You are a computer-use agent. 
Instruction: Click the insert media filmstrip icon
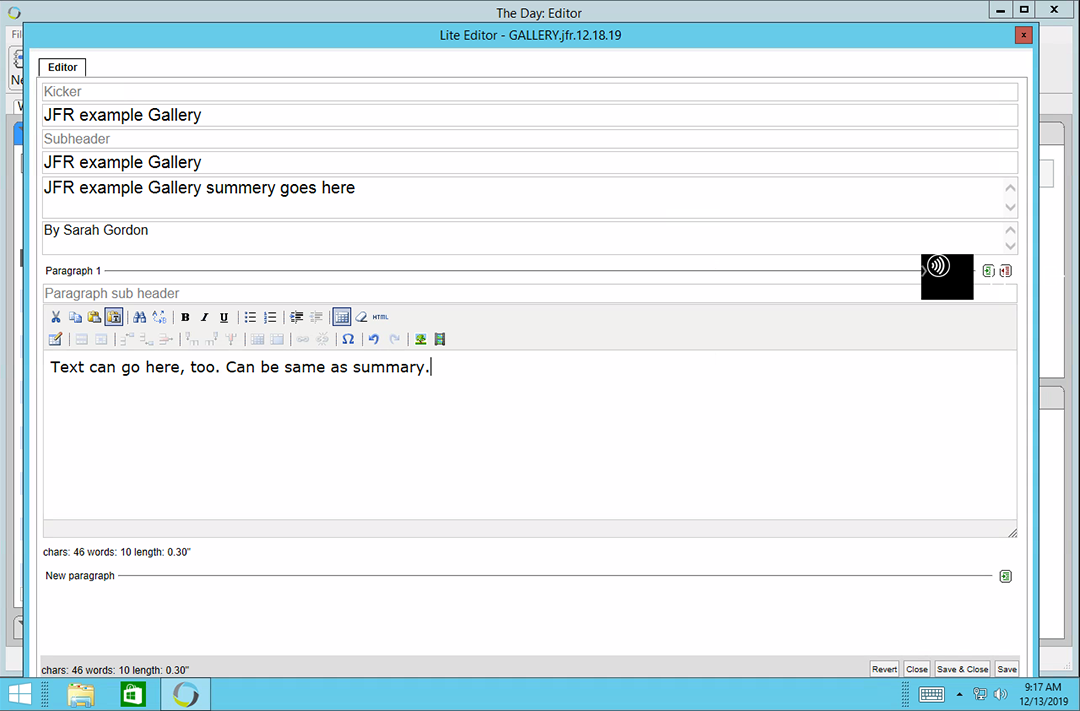tap(439, 339)
